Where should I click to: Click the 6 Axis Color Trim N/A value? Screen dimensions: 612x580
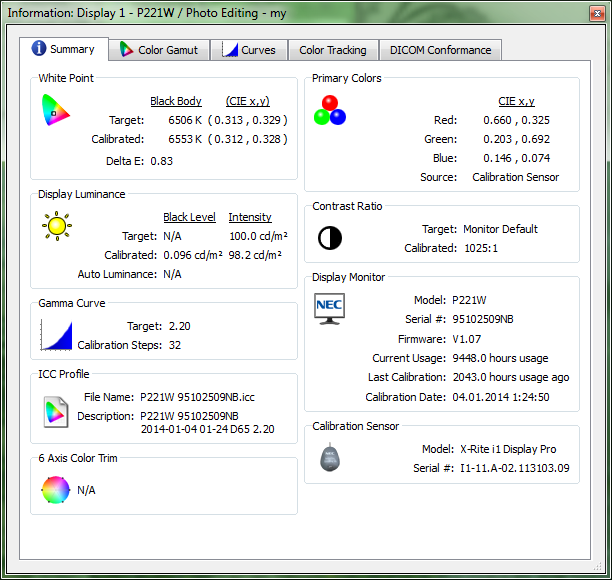[86, 490]
